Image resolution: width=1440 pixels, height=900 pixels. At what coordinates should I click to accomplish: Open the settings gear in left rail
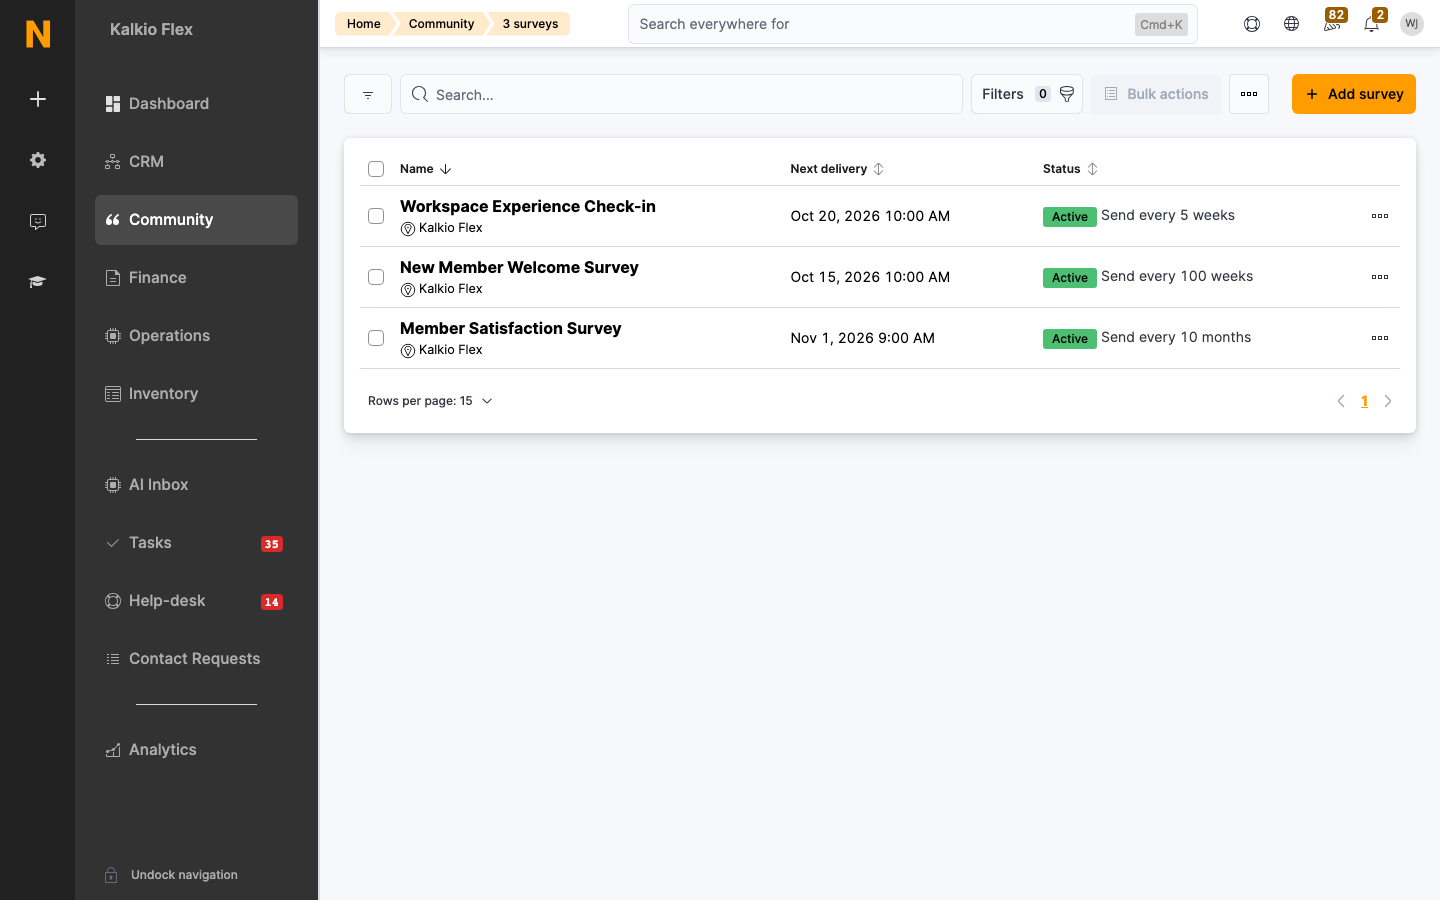[38, 160]
